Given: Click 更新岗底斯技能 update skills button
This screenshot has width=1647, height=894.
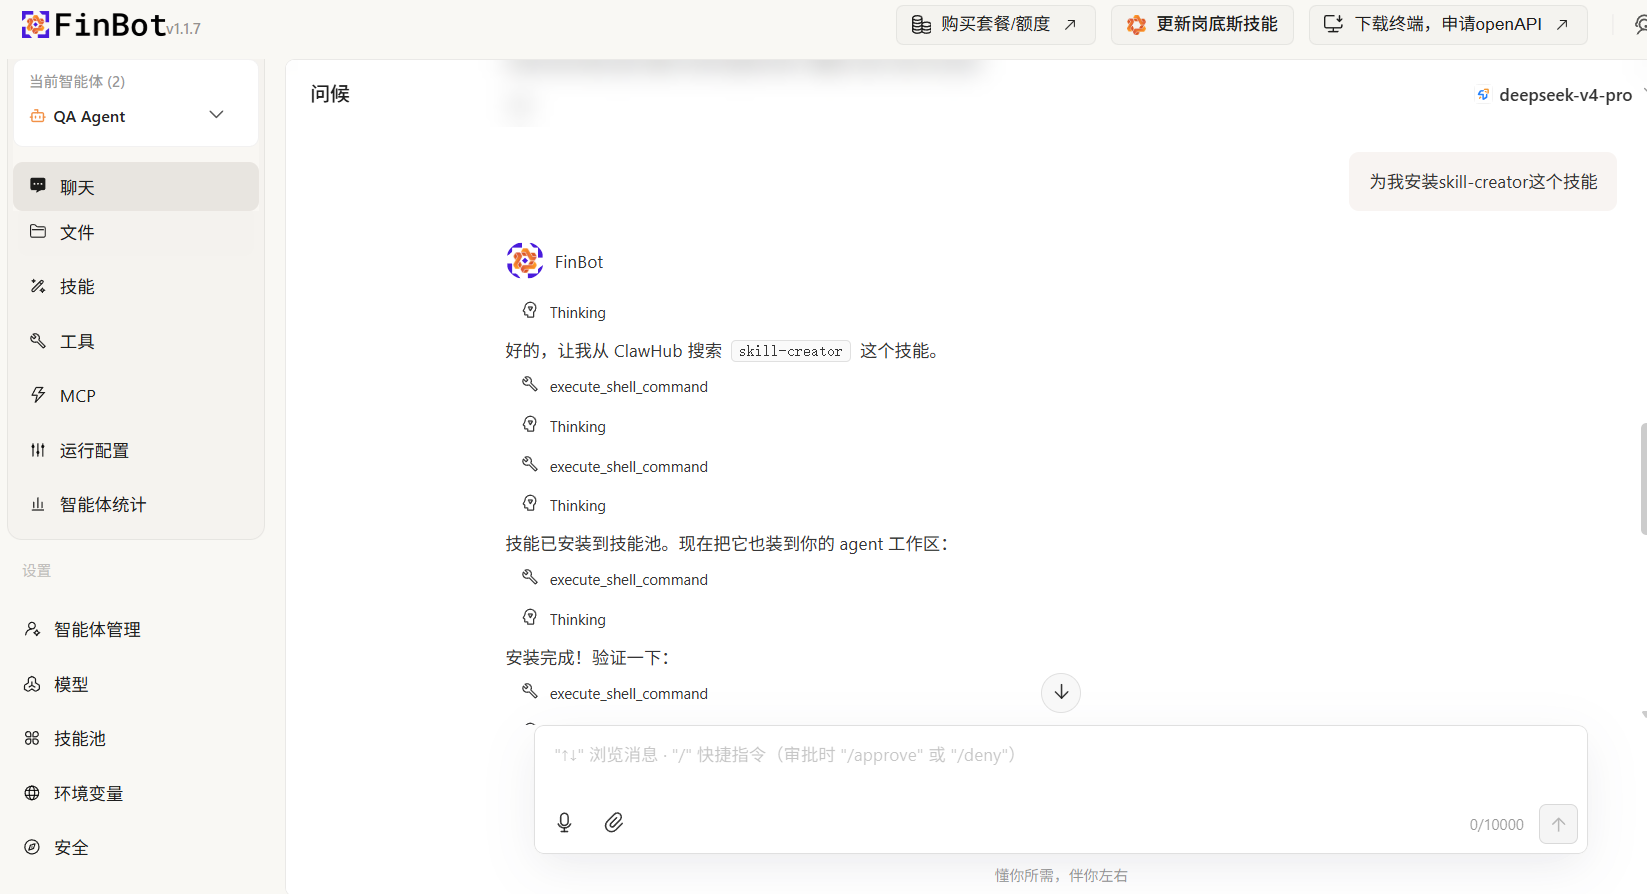Looking at the screenshot, I should click(1202, 24).
